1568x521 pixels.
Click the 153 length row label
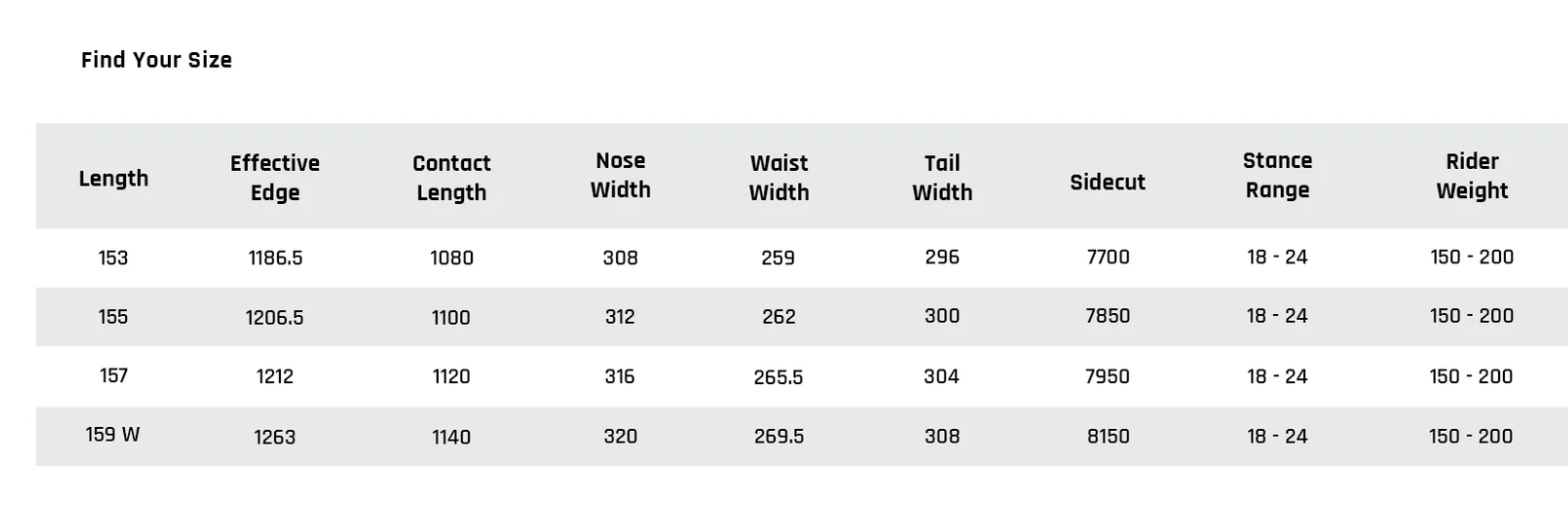point(113,258)
